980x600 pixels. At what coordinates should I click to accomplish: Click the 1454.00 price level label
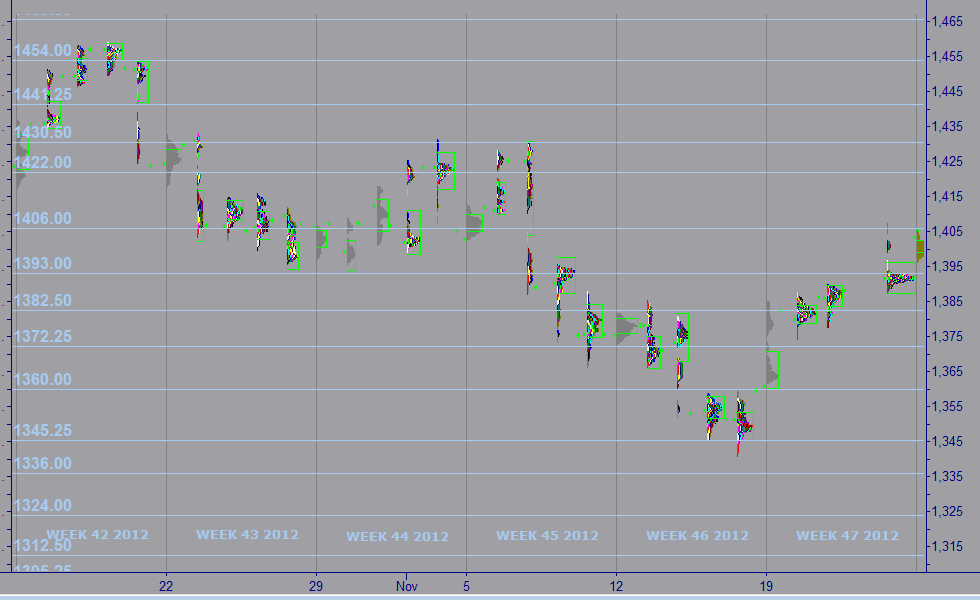(42, 51)
